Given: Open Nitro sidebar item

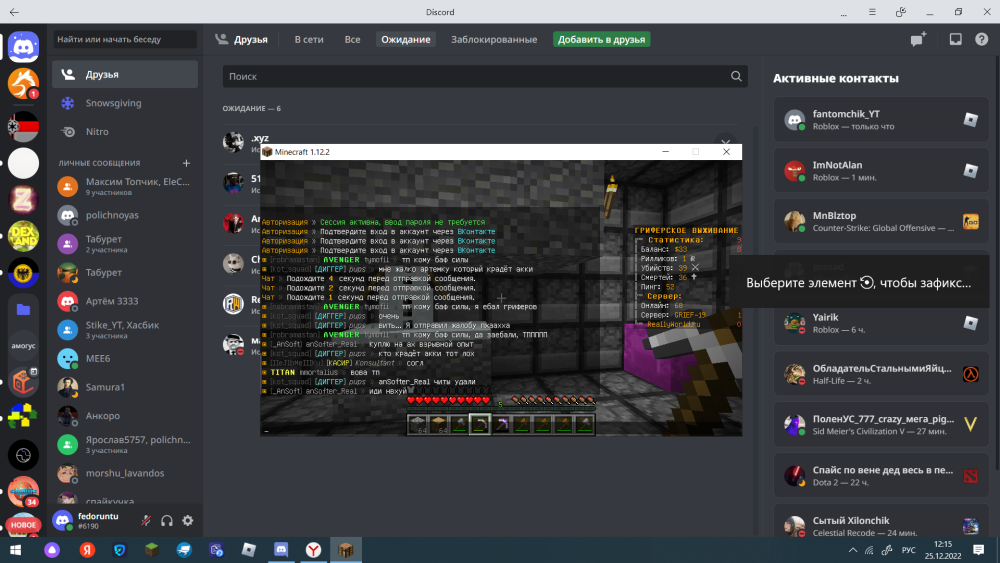Looking at the screenshot, I should (125, 132).
